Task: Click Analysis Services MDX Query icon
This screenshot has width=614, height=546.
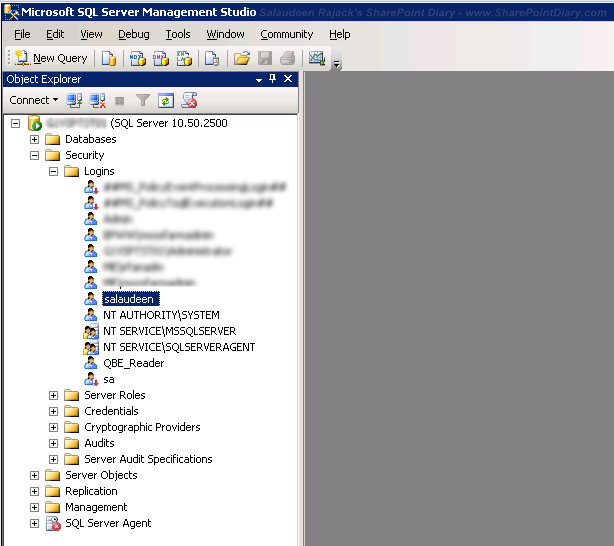Action: [138, 58]
